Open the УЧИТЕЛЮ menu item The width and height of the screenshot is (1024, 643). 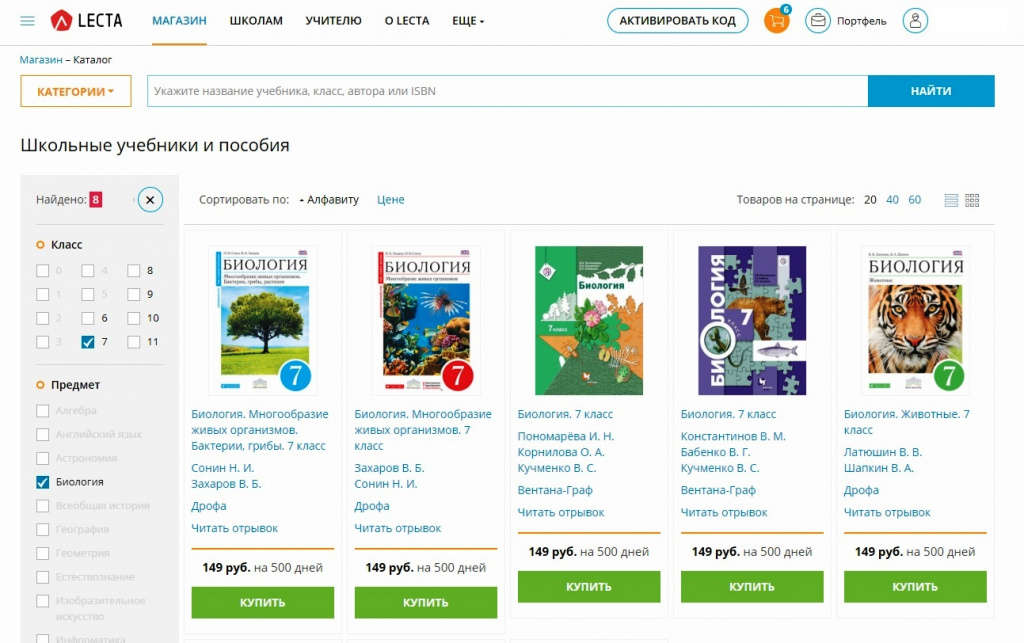[x=333, y=21]
